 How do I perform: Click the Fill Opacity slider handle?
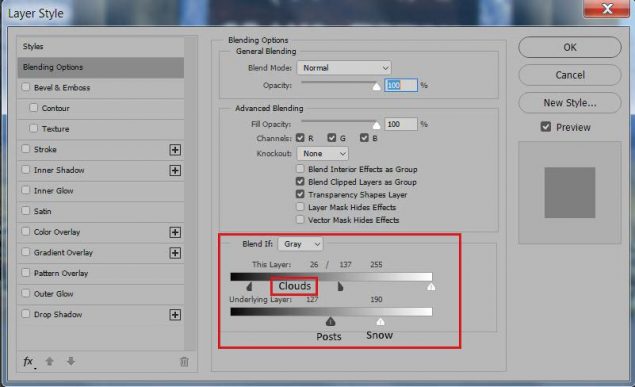pyautogui.click(x=377, y=125)
